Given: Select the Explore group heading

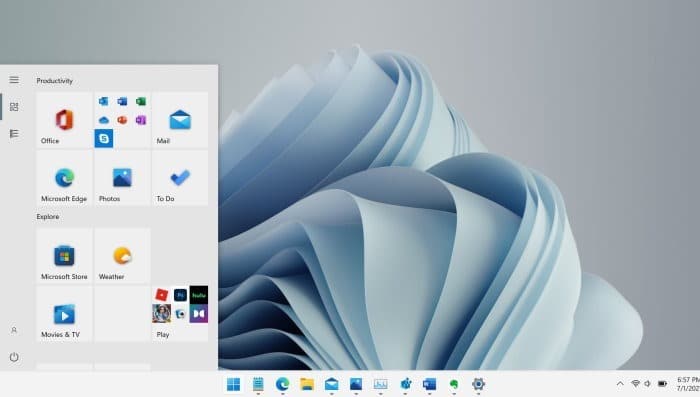Looking at the screenshot, I should point(48,217).
